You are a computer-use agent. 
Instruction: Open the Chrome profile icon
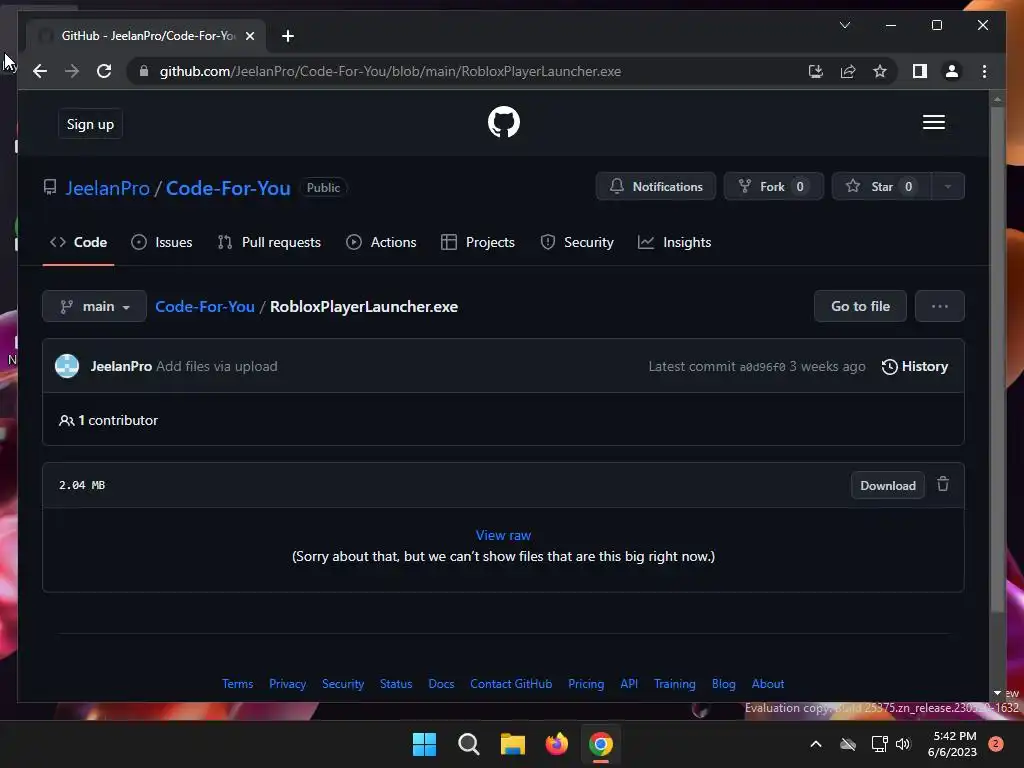pos(952,71)
